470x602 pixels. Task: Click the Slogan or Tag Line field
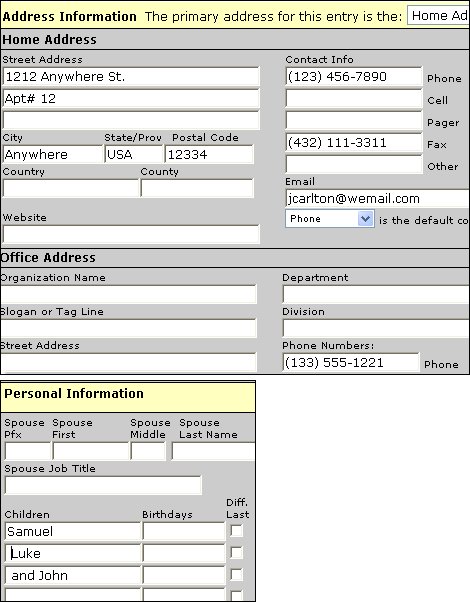pyautogui.click(x=128, y=328)
